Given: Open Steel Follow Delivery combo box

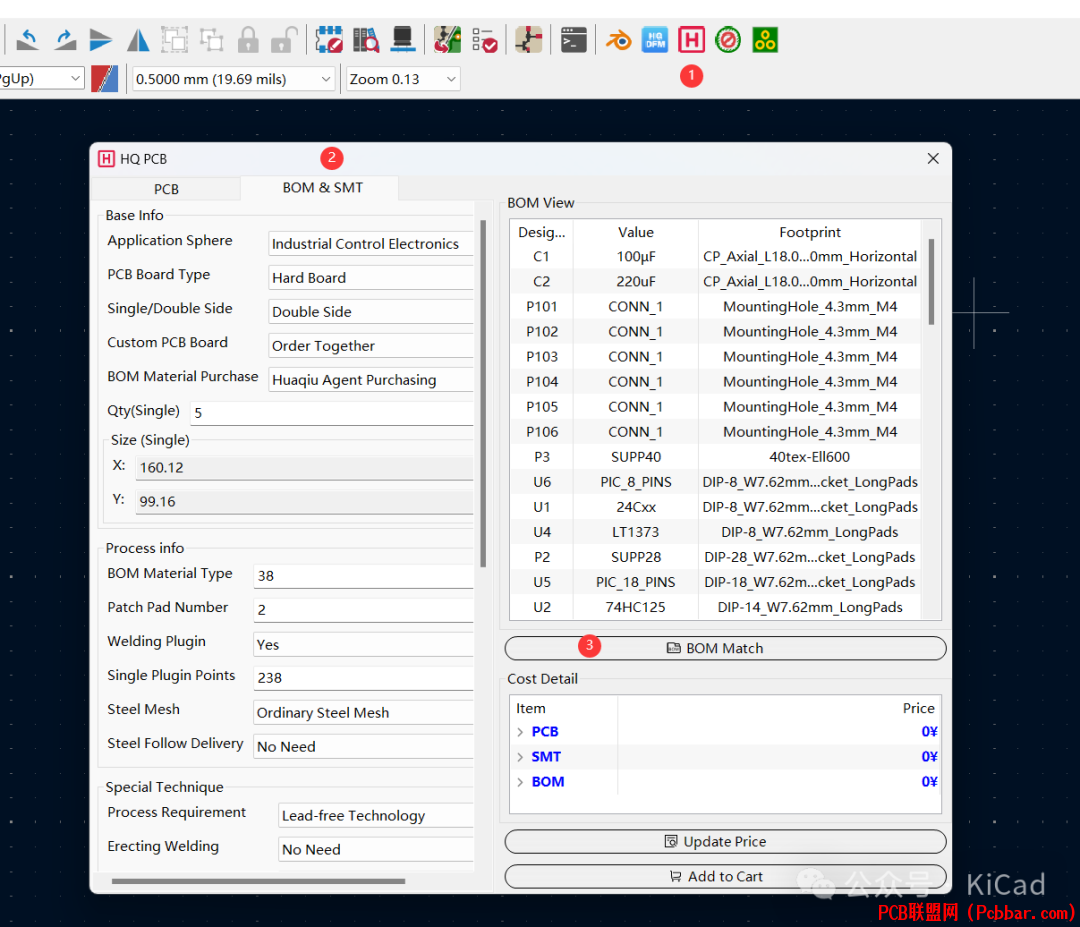Looking at the screenshot, I should coord(364,746).
